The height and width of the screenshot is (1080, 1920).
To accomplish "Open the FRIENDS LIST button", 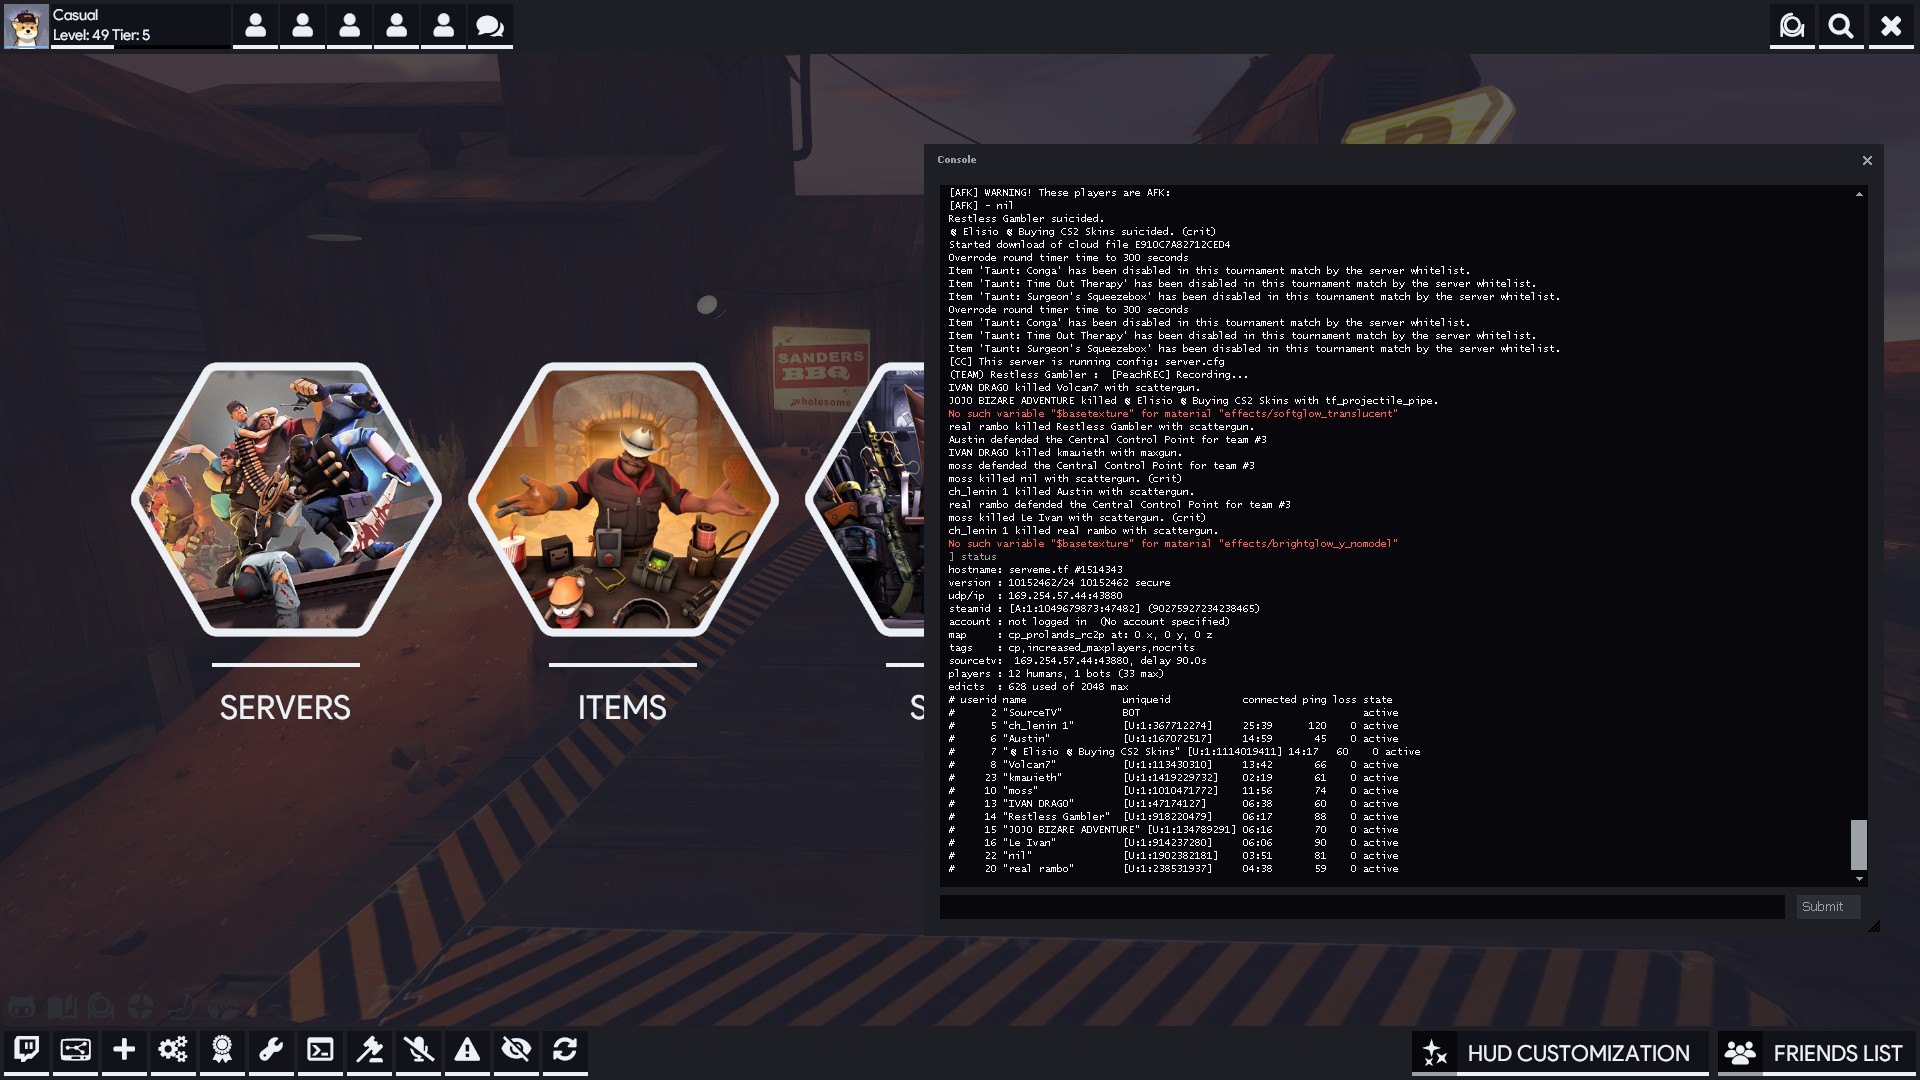I will point(1817,1053).
